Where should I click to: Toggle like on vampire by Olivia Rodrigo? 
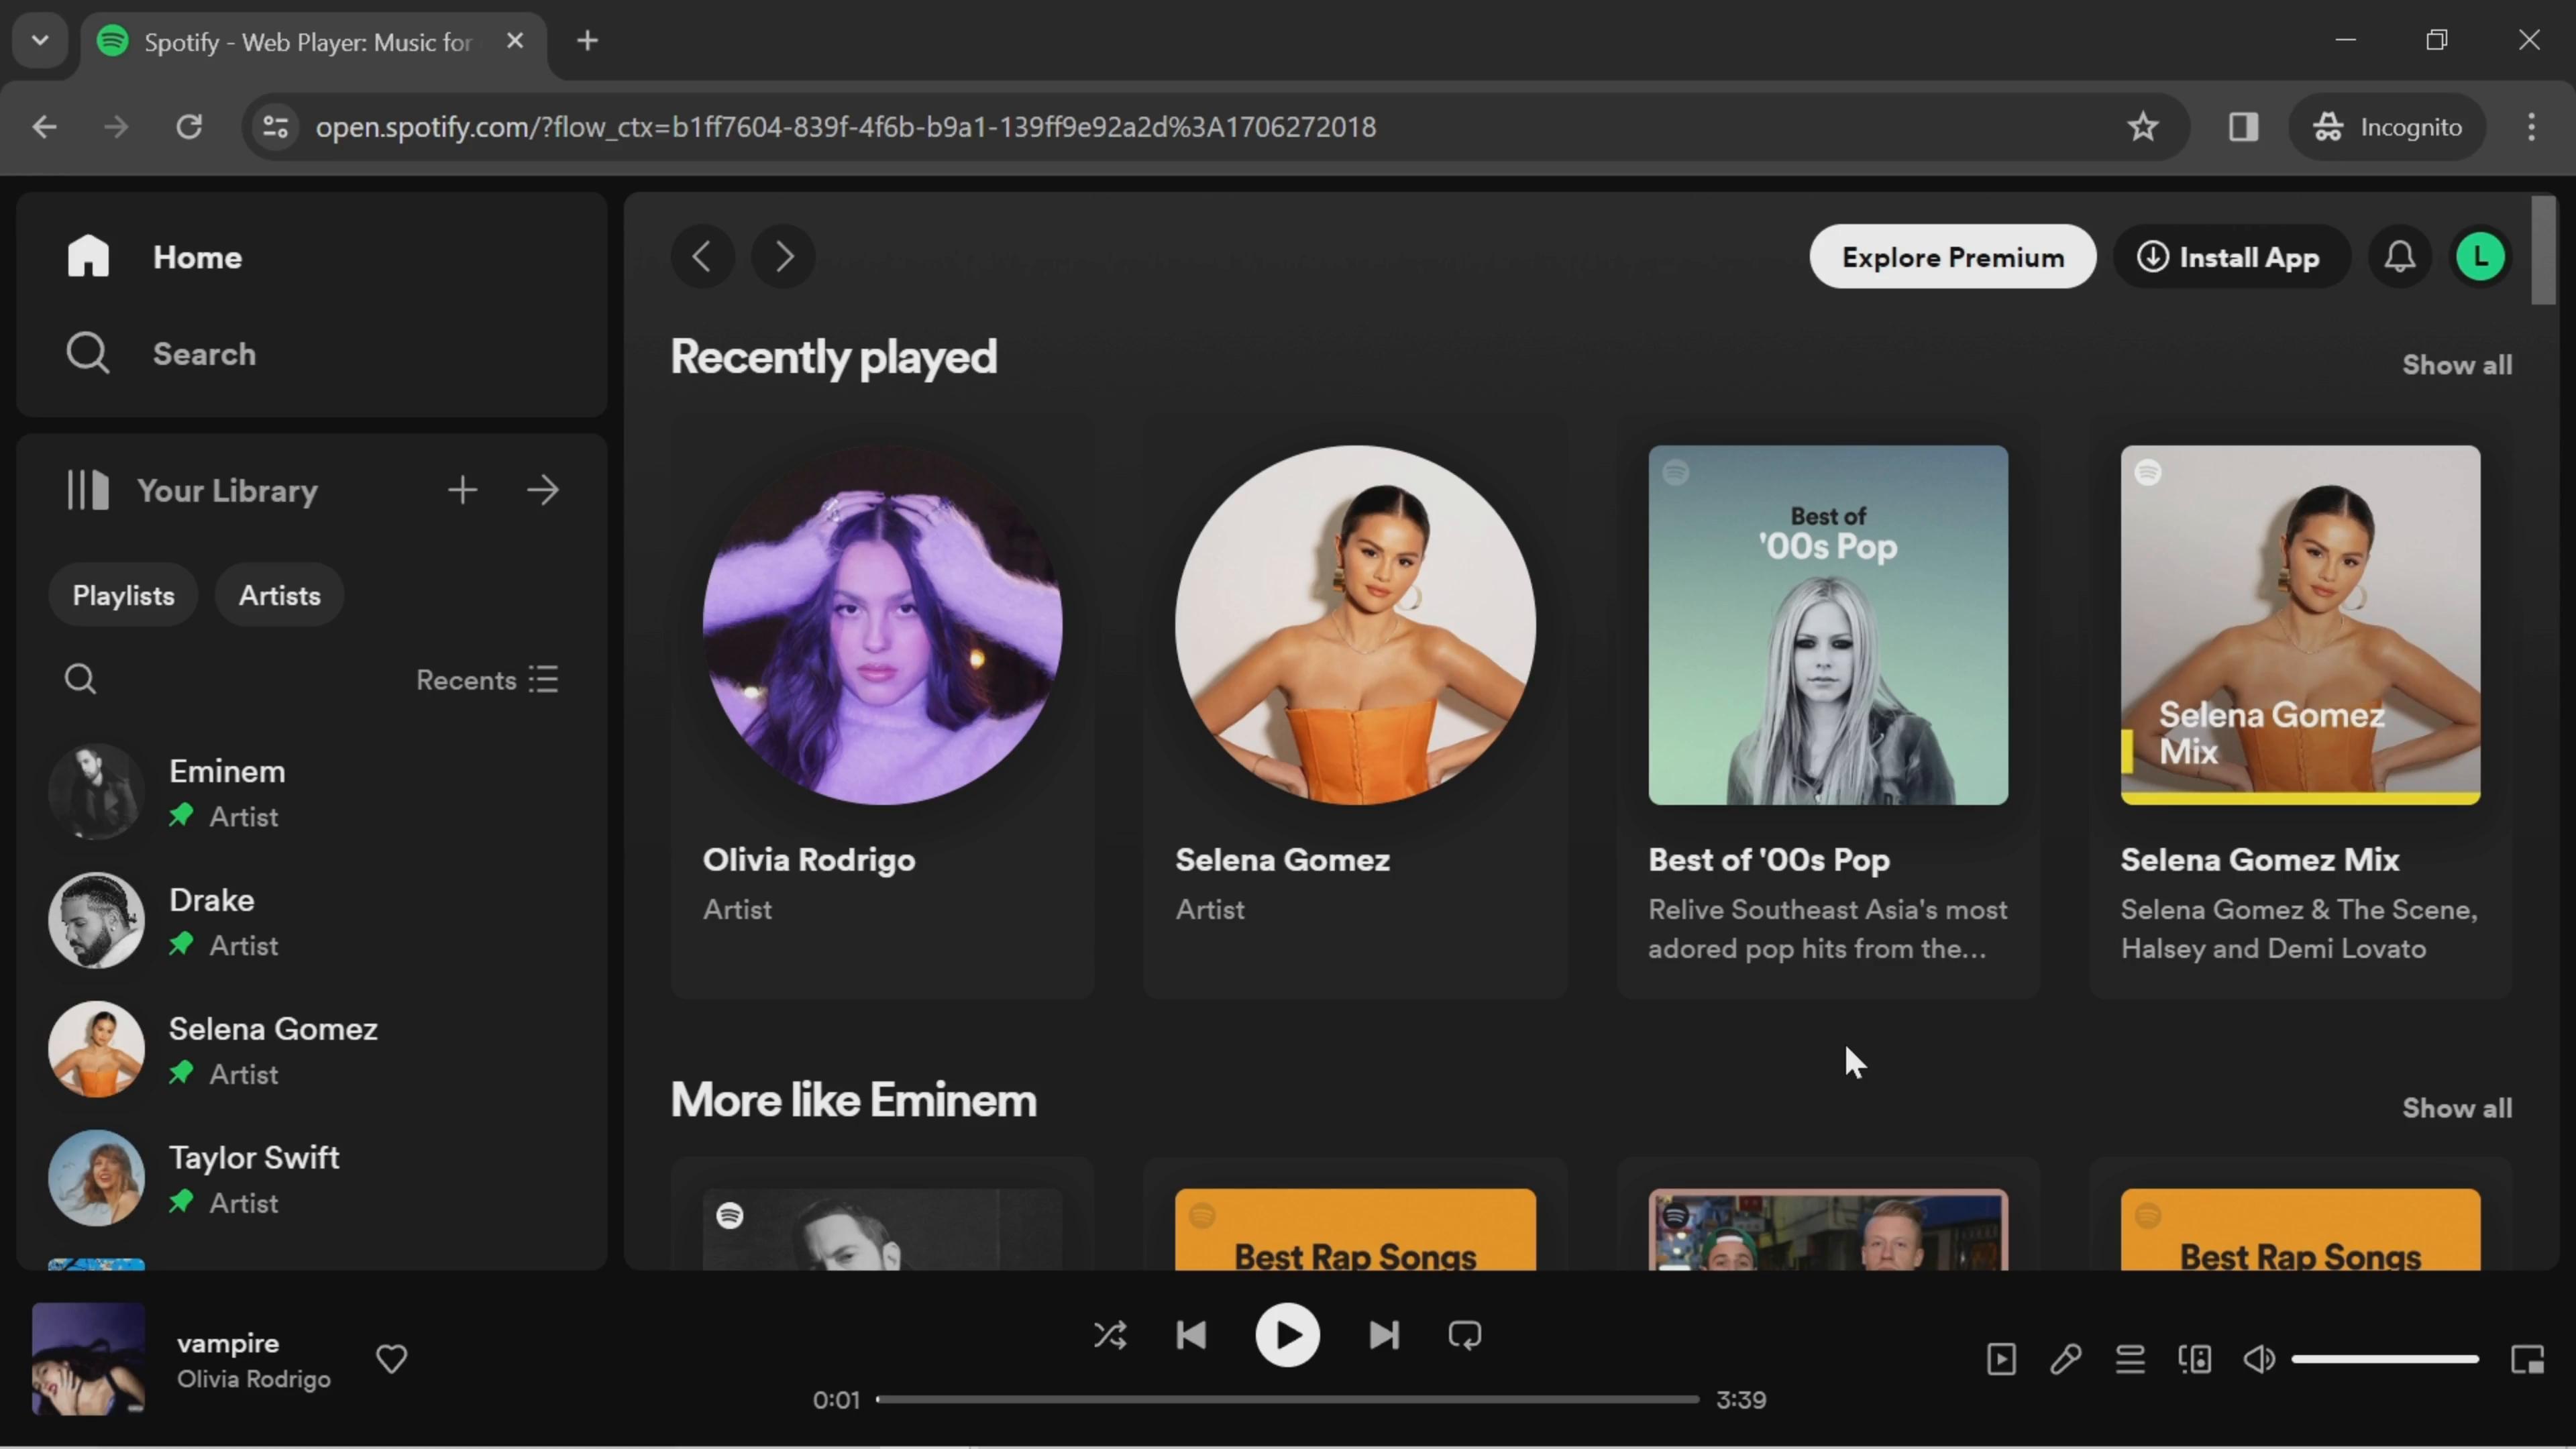(391, 1360)
